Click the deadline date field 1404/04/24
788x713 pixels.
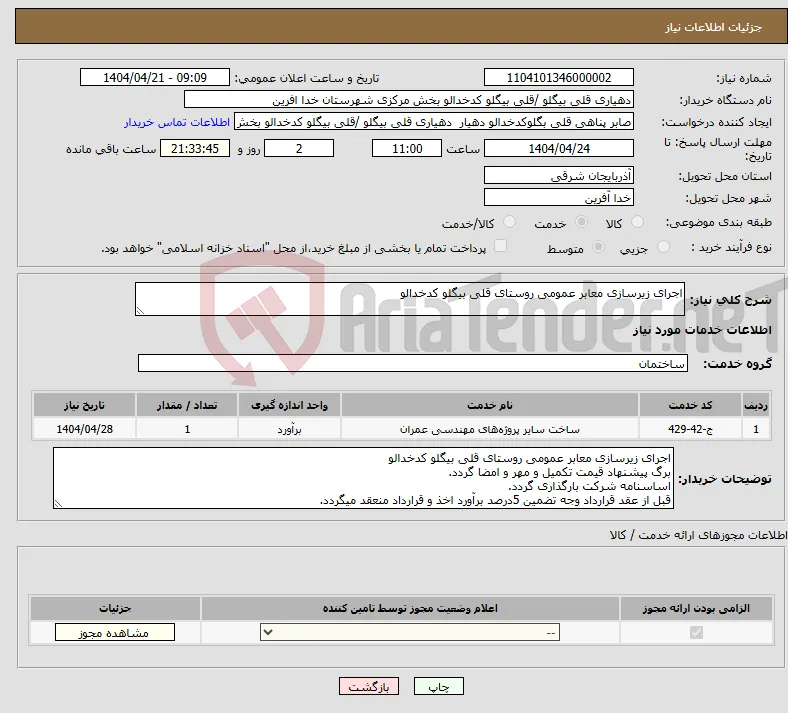tap(559, 148)
